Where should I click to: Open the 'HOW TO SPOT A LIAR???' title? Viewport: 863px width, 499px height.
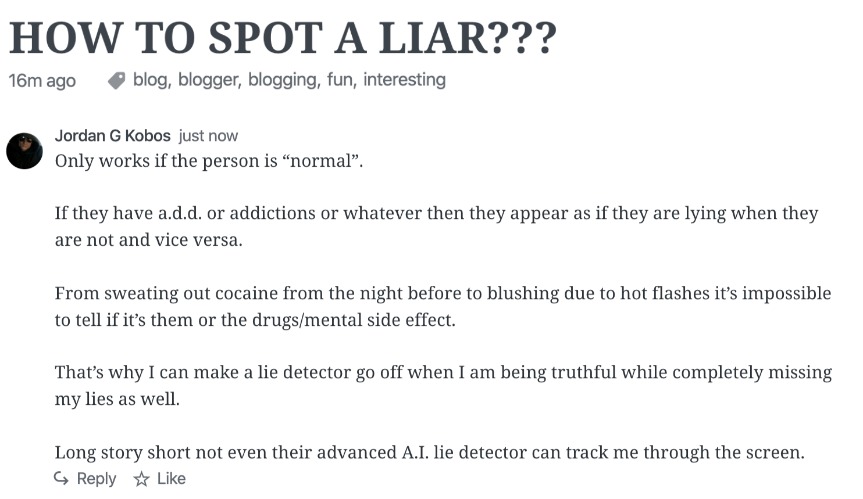[283, 38]
